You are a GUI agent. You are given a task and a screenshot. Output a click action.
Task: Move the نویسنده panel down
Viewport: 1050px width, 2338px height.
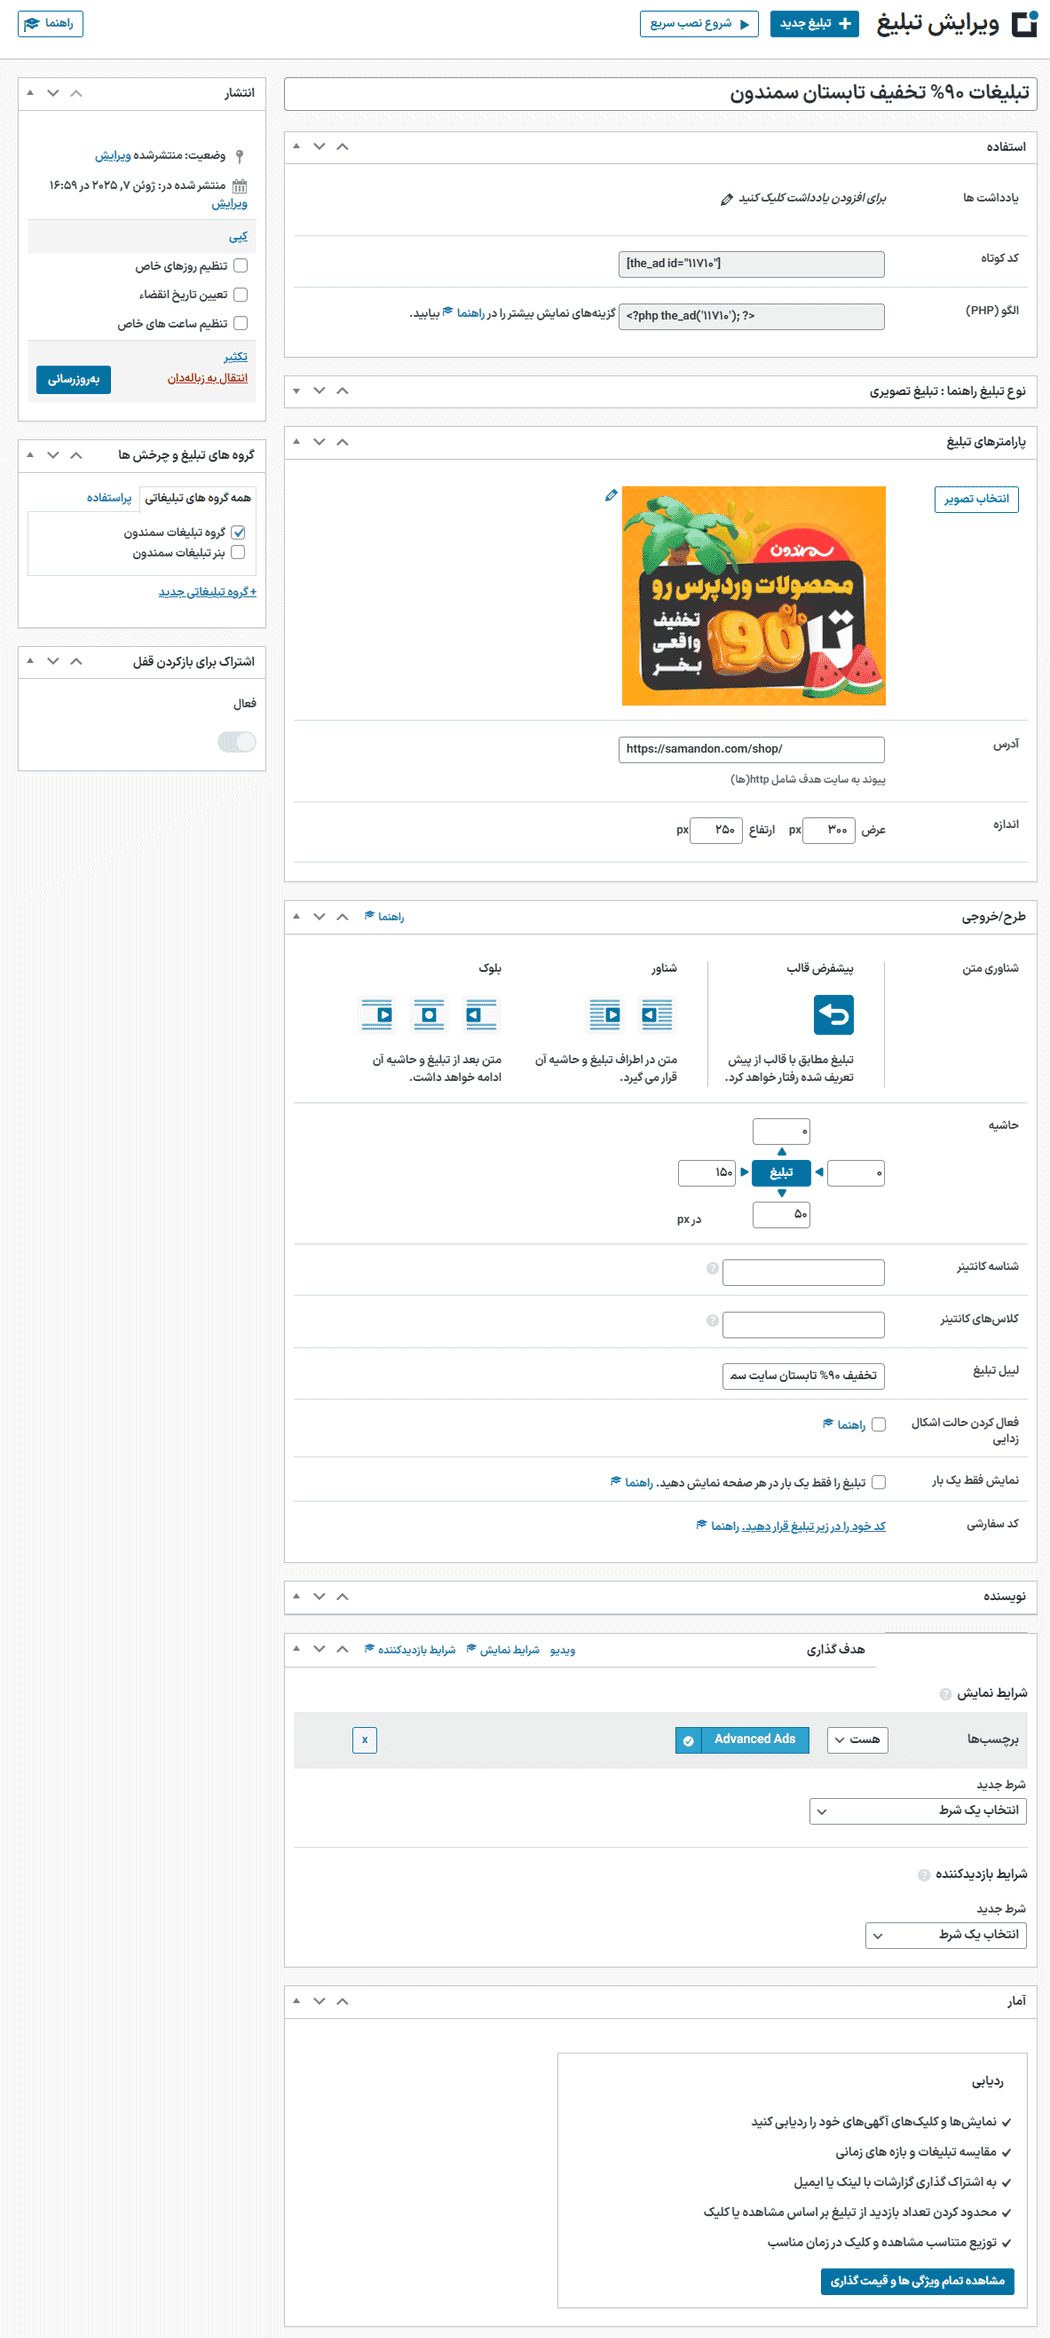[319, 1597]
